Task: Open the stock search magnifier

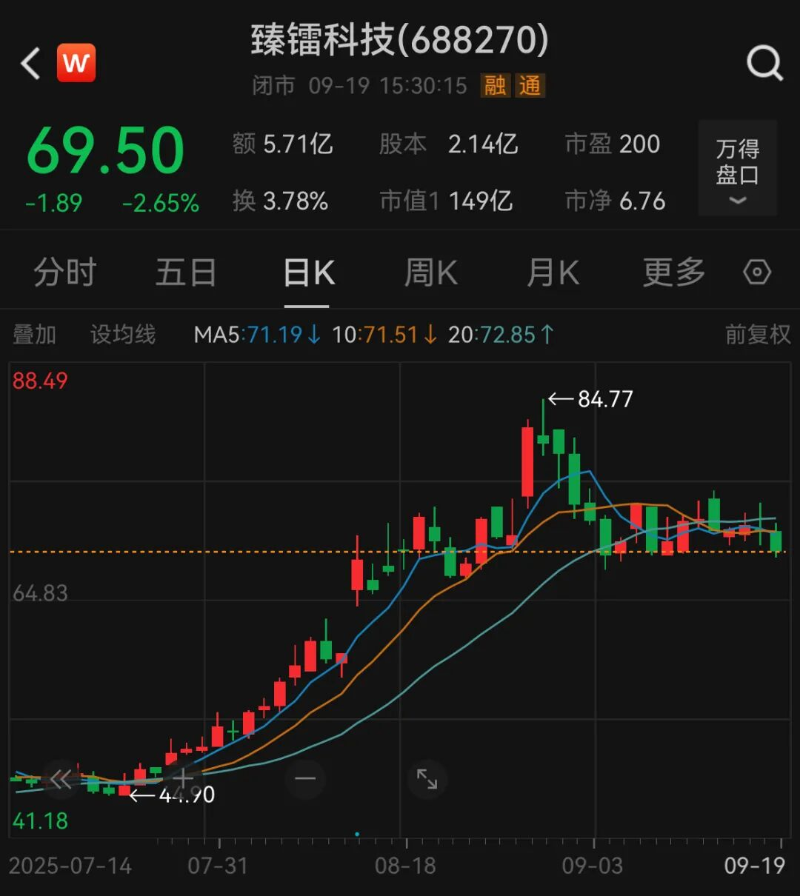Action: click(x=765, y=62)
